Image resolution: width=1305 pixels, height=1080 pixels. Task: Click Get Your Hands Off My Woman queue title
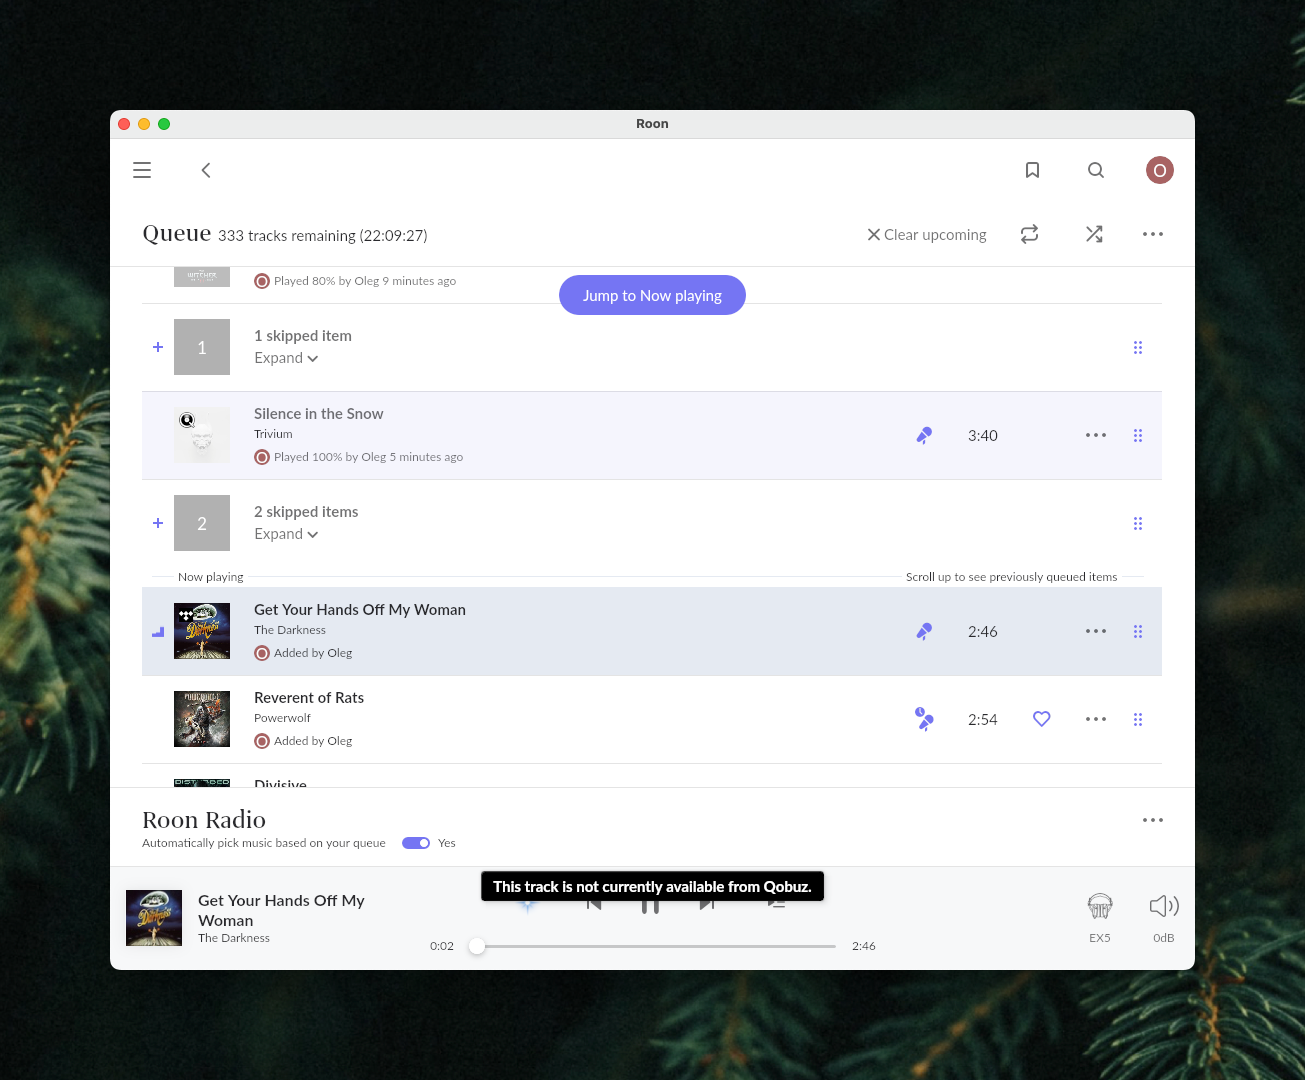[360, 610]
